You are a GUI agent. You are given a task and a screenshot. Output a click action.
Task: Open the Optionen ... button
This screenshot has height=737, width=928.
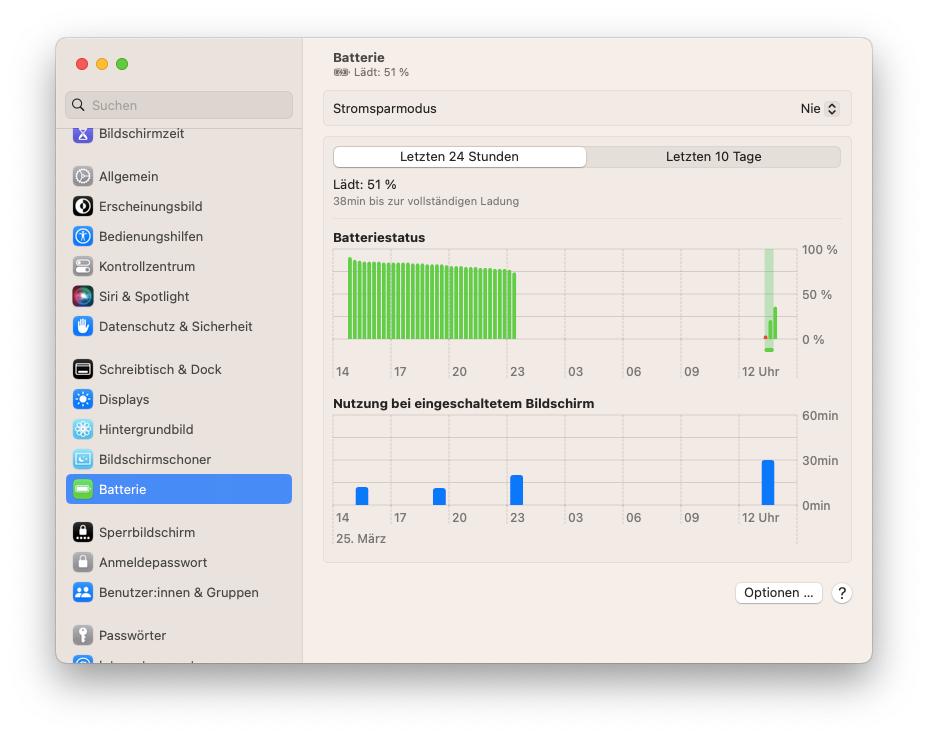click(778, 593)
